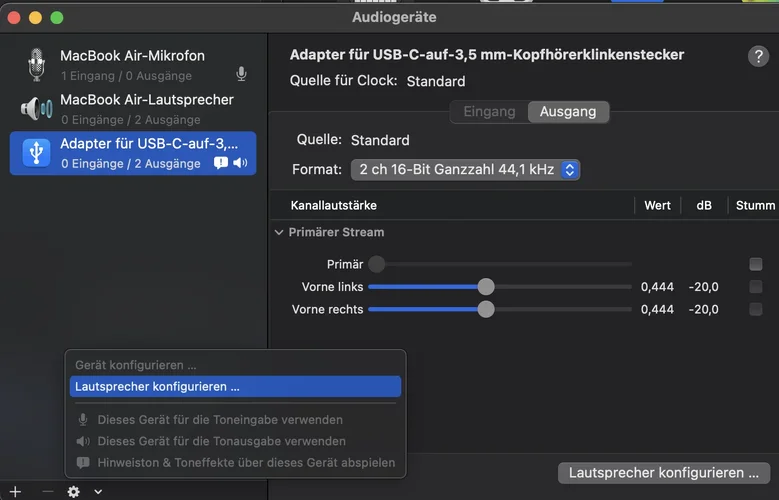Click the default output speaker indicator icon
This screenshot has width=779, height=500.
[x=240, y=163]
